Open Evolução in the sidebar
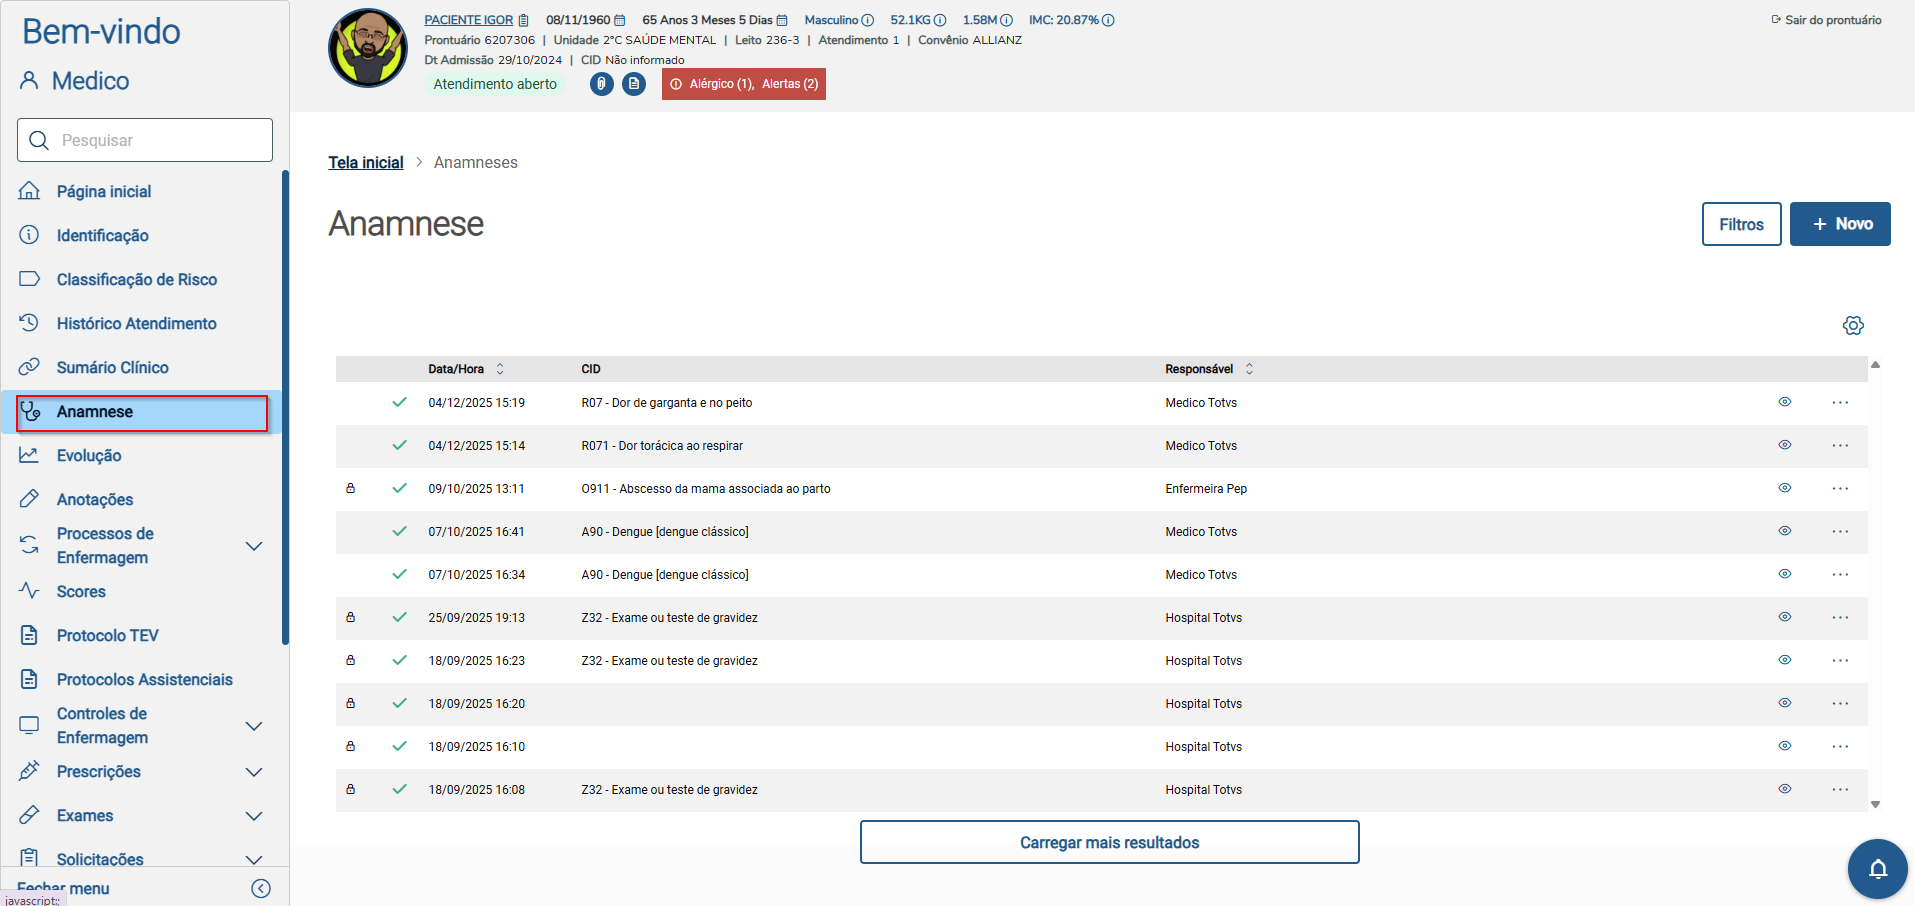This screenshot has height=906, width=1915. tap(89, 456)
